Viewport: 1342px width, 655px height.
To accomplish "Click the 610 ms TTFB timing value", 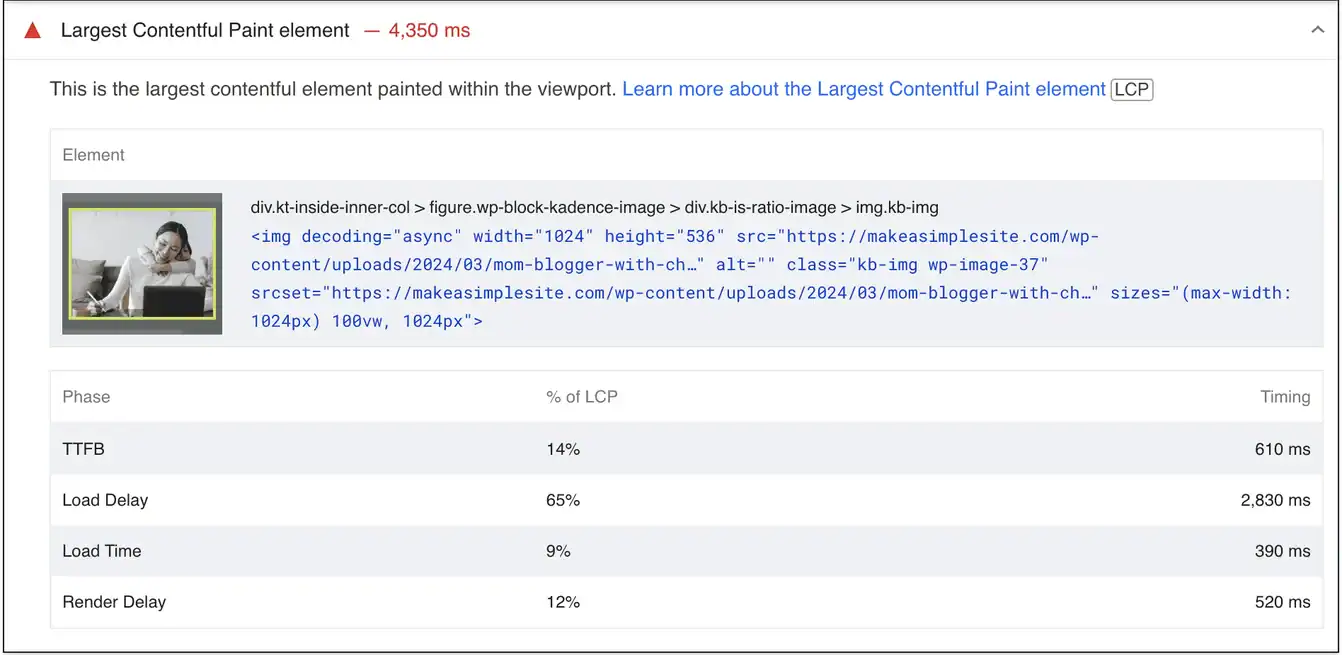I will coord(1282,449).
